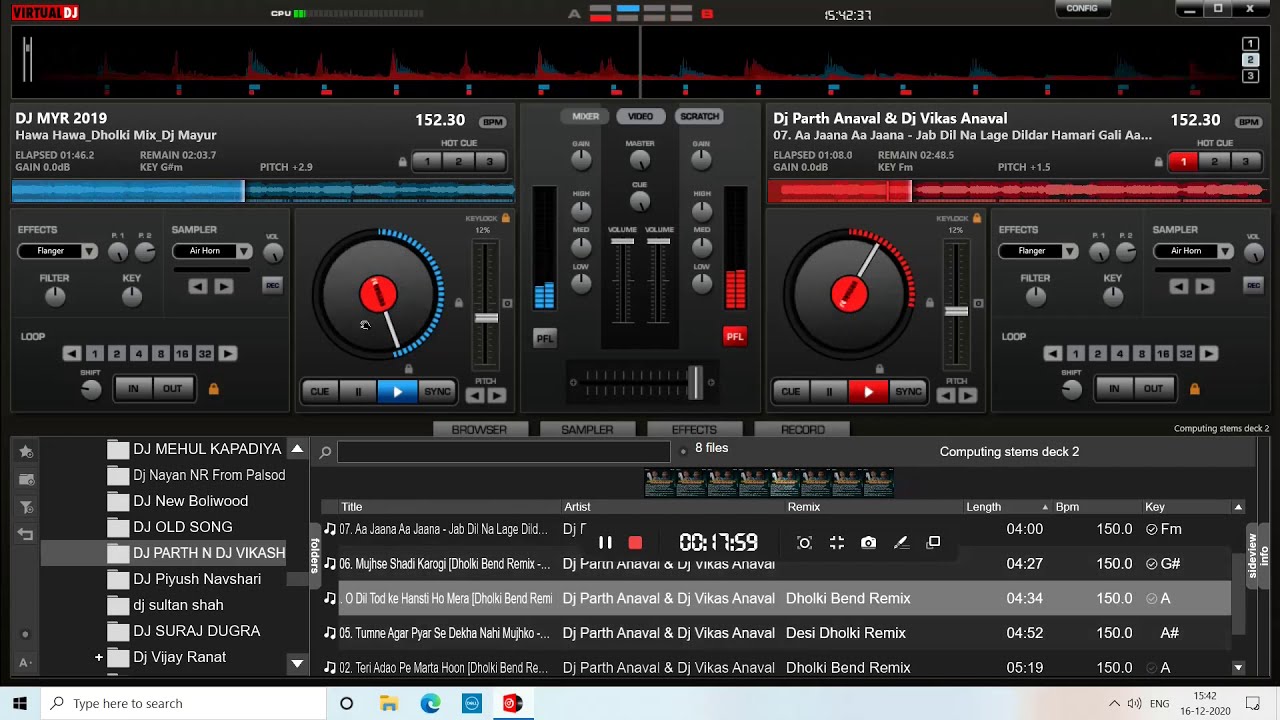Screen dimensions: 1280x720
Task: Switch to the VIDEO panel tab
Action: pos(640,116)
